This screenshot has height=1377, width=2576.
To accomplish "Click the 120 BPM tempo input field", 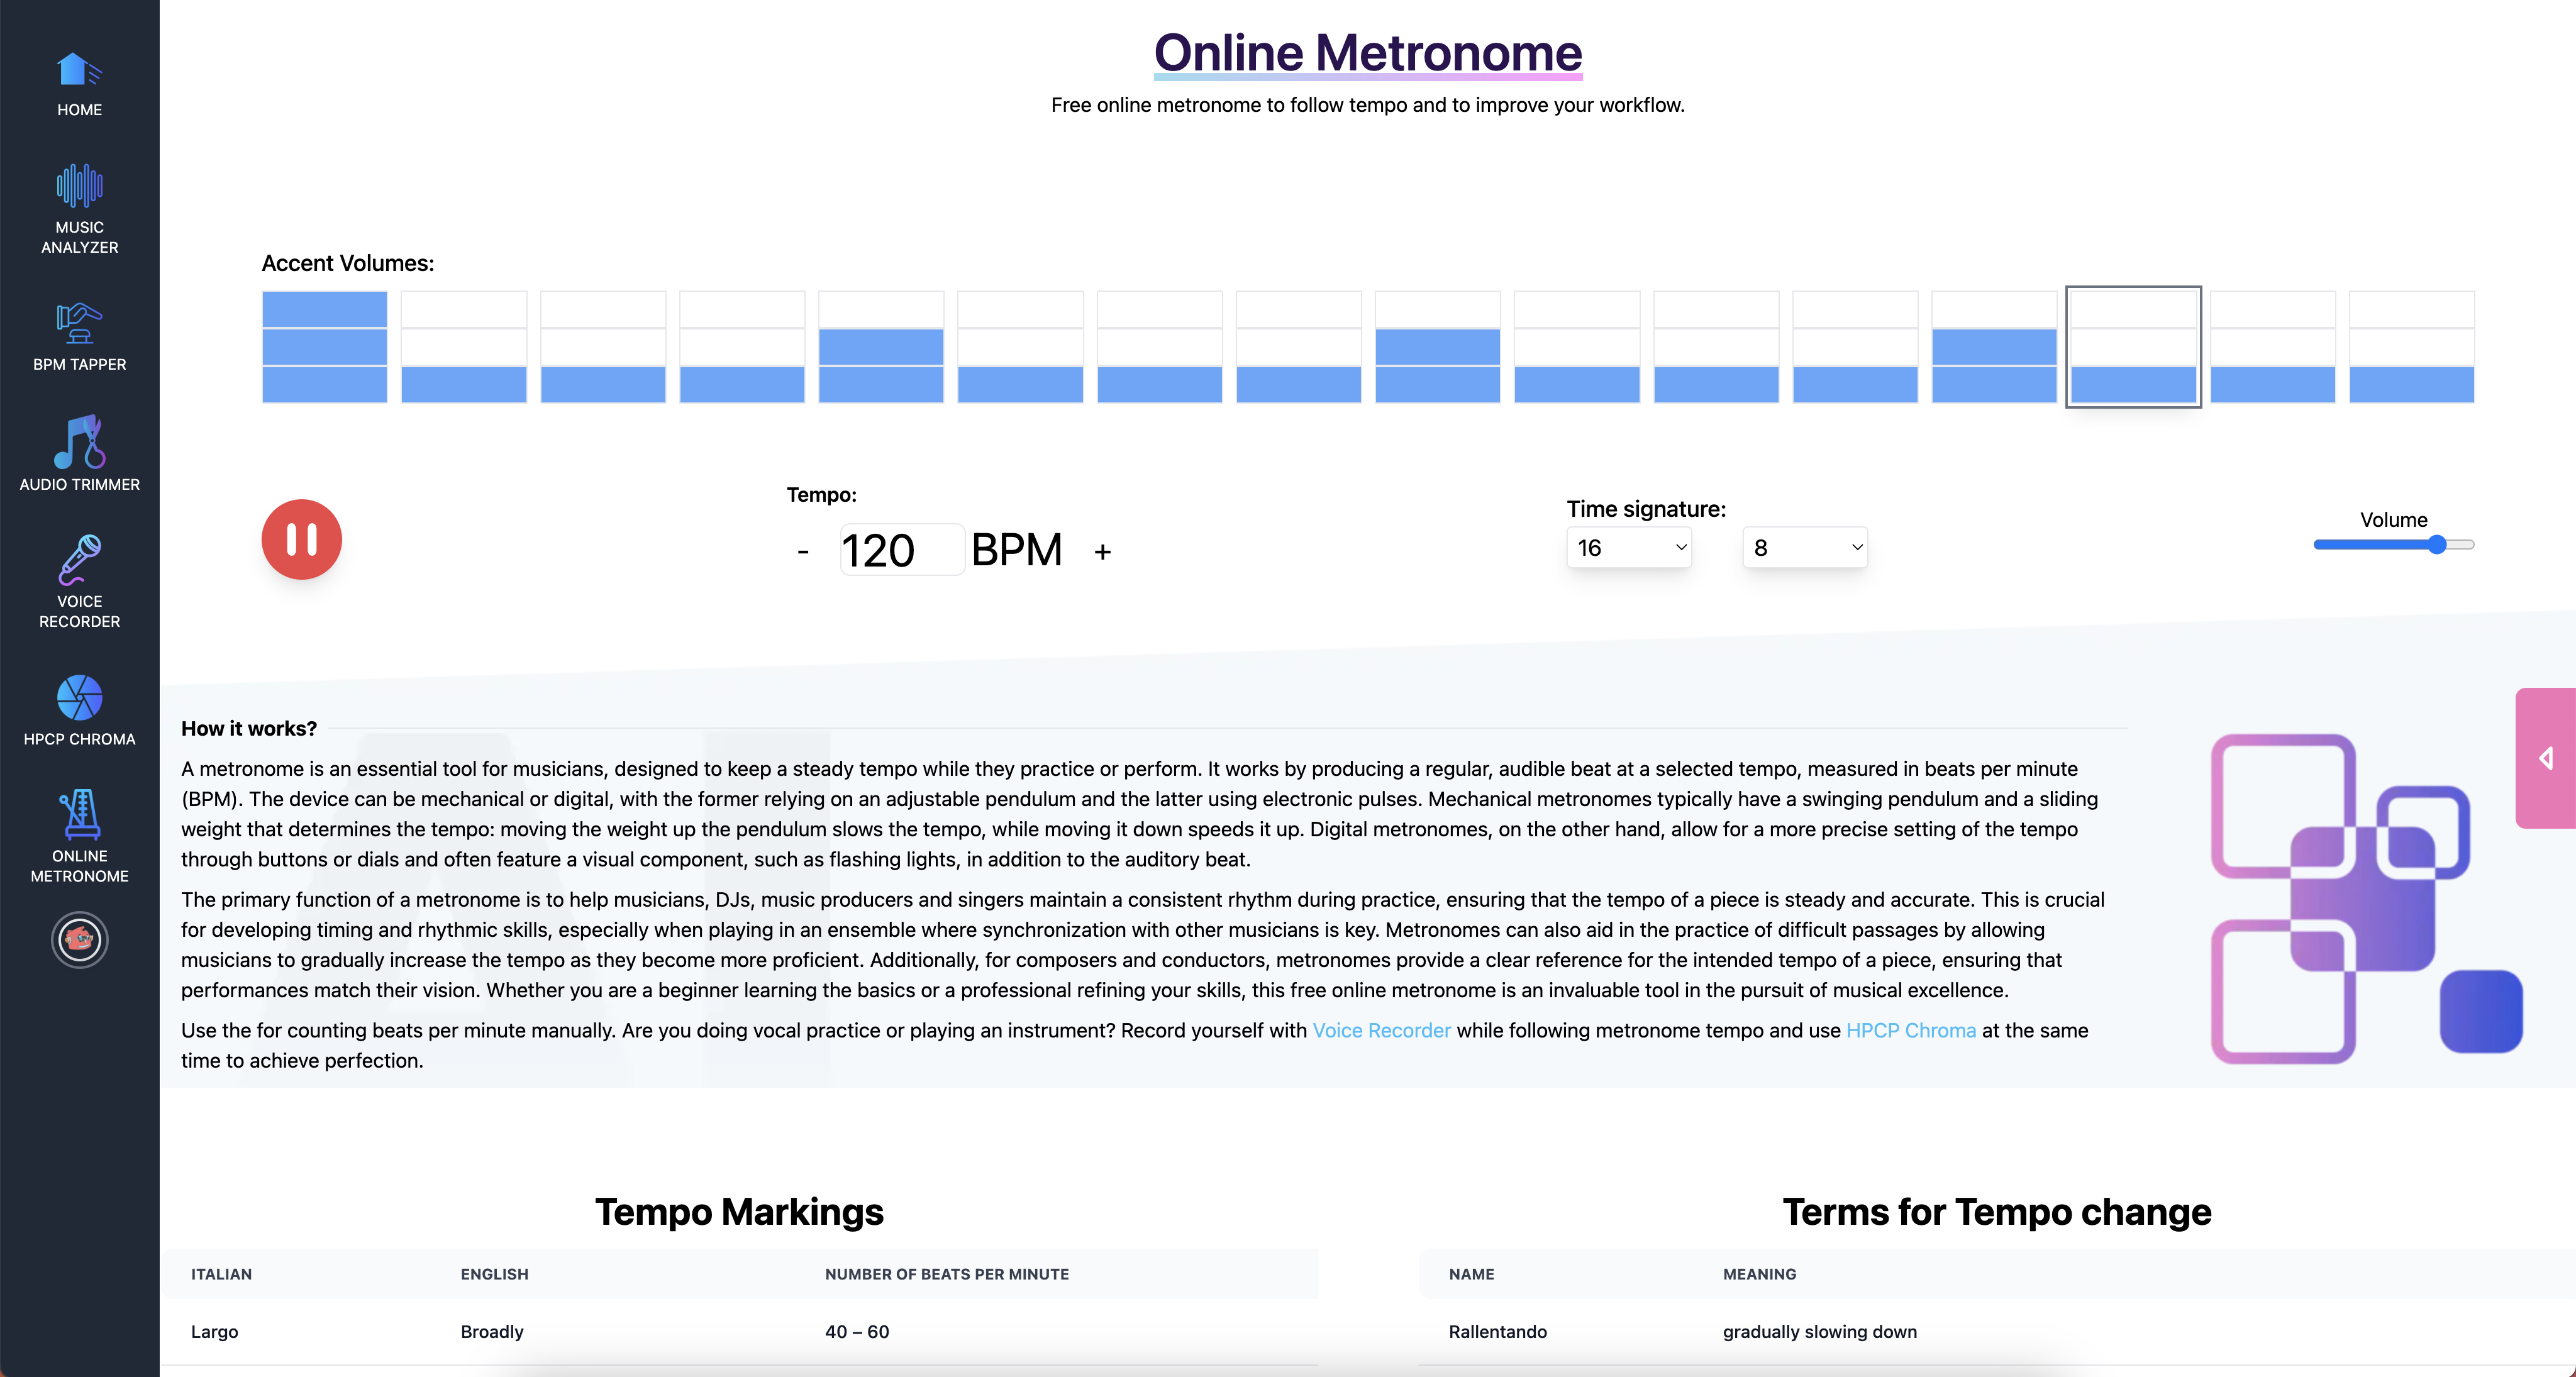I will (x=900, y=550).
